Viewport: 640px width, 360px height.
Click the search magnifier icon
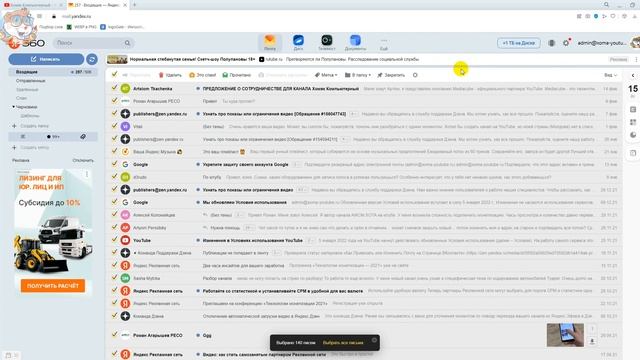pyautogui.click(x=127, y=43)
